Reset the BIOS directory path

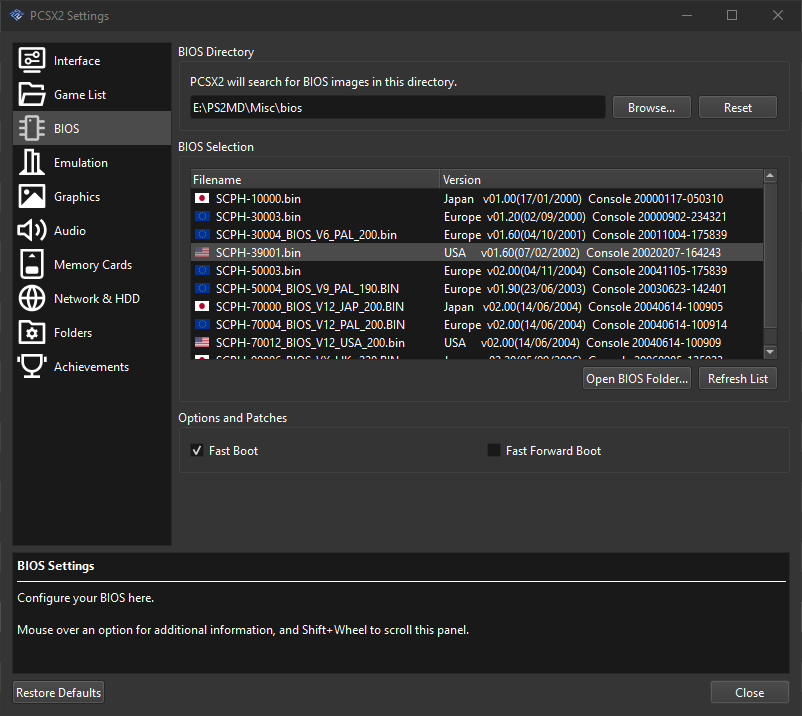click(x=738, y=107)
